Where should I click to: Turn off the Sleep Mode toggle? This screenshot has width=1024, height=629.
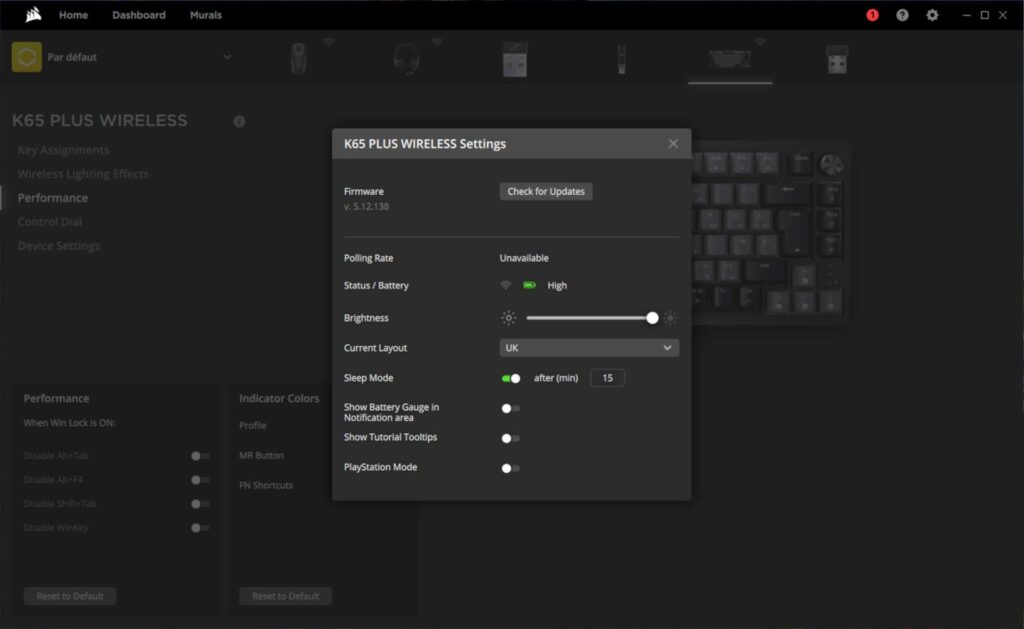click(511, 378)
